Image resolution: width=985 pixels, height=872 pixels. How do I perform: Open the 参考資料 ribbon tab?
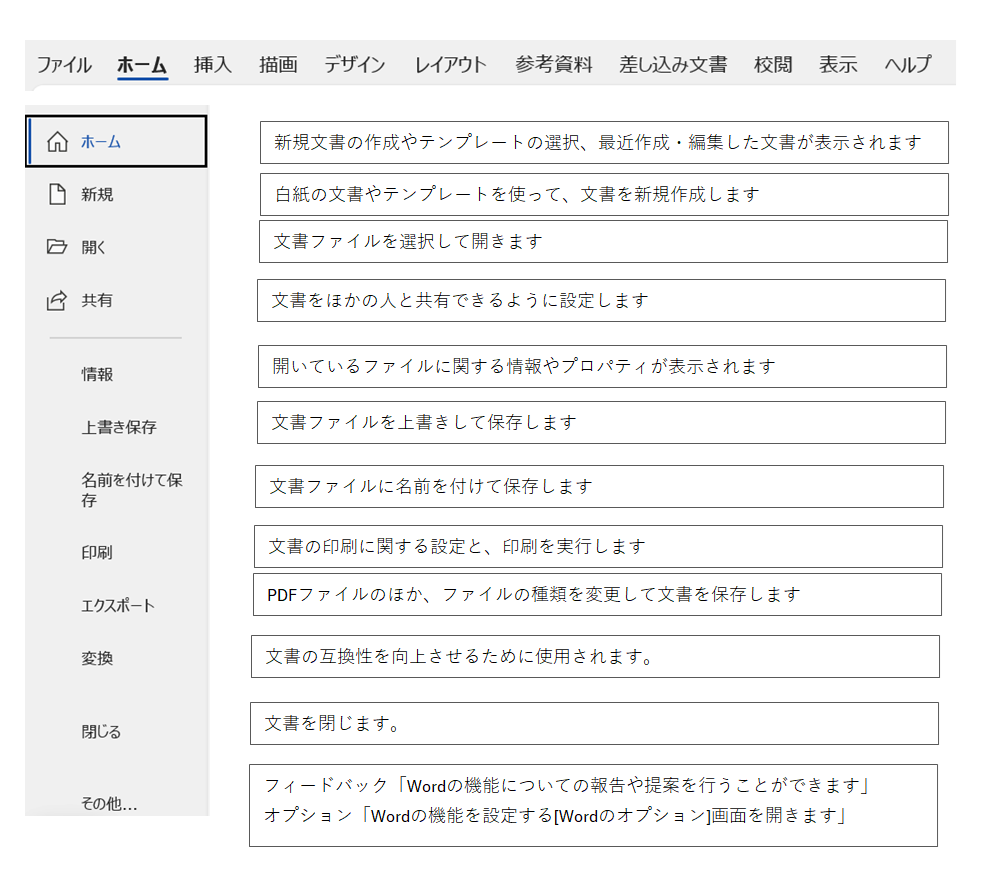[x=554, y=65]
